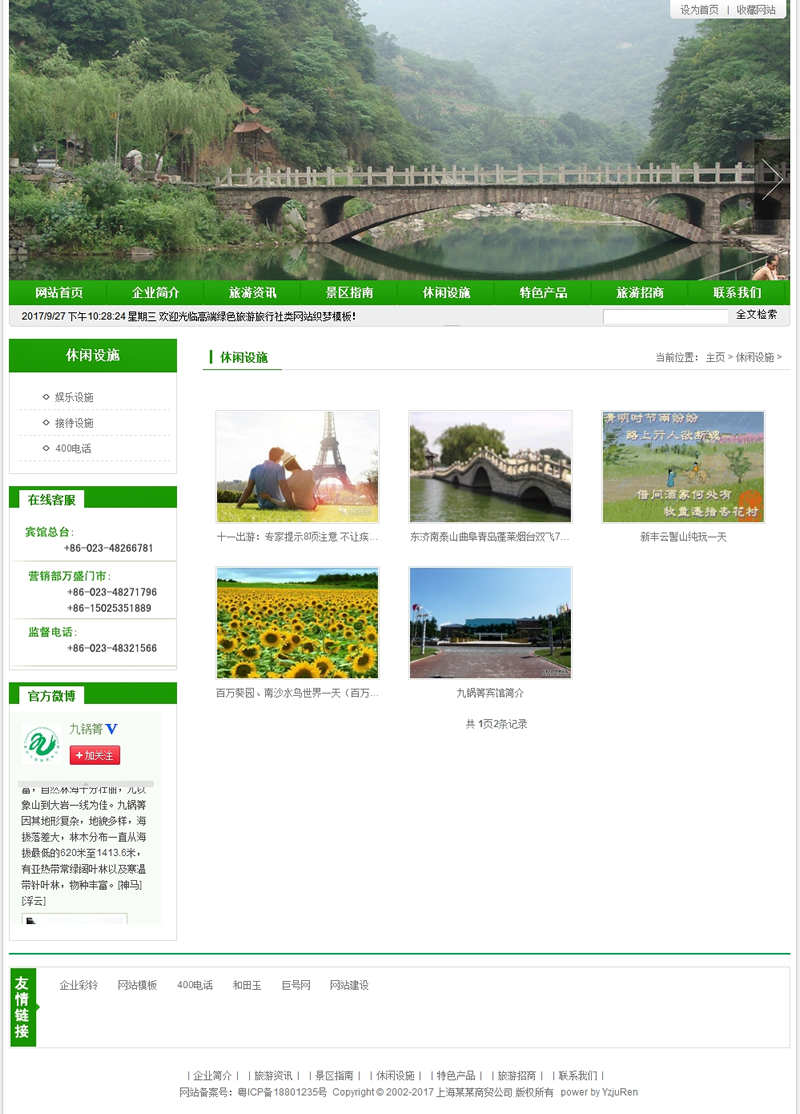Viewport: 800px width, 1114px height.
Task: Click the blue V verified badge
Action: point(112,729)
